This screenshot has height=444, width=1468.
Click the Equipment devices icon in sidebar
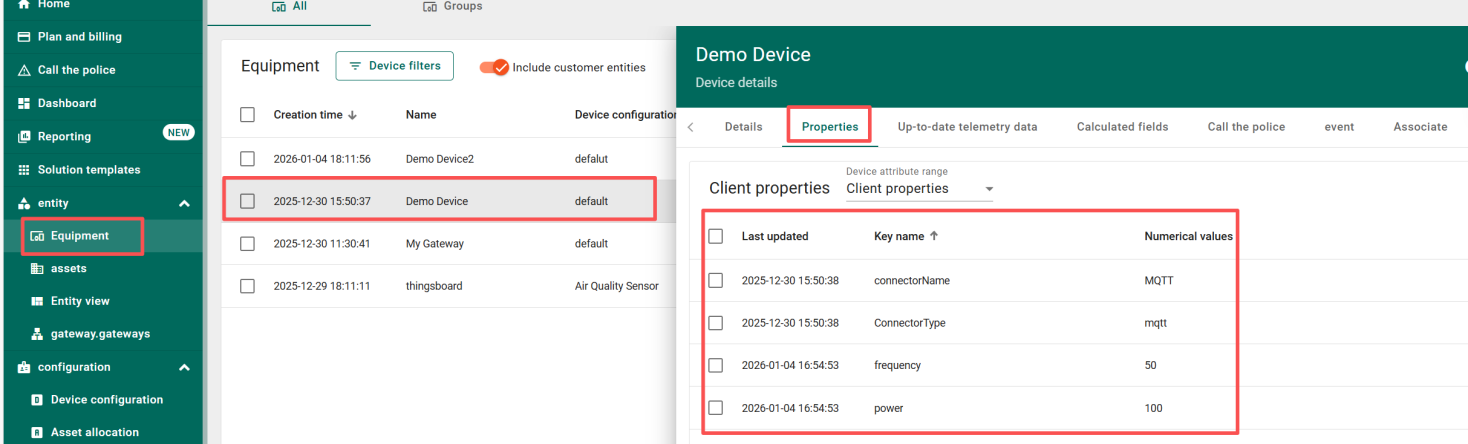(37, 236)
